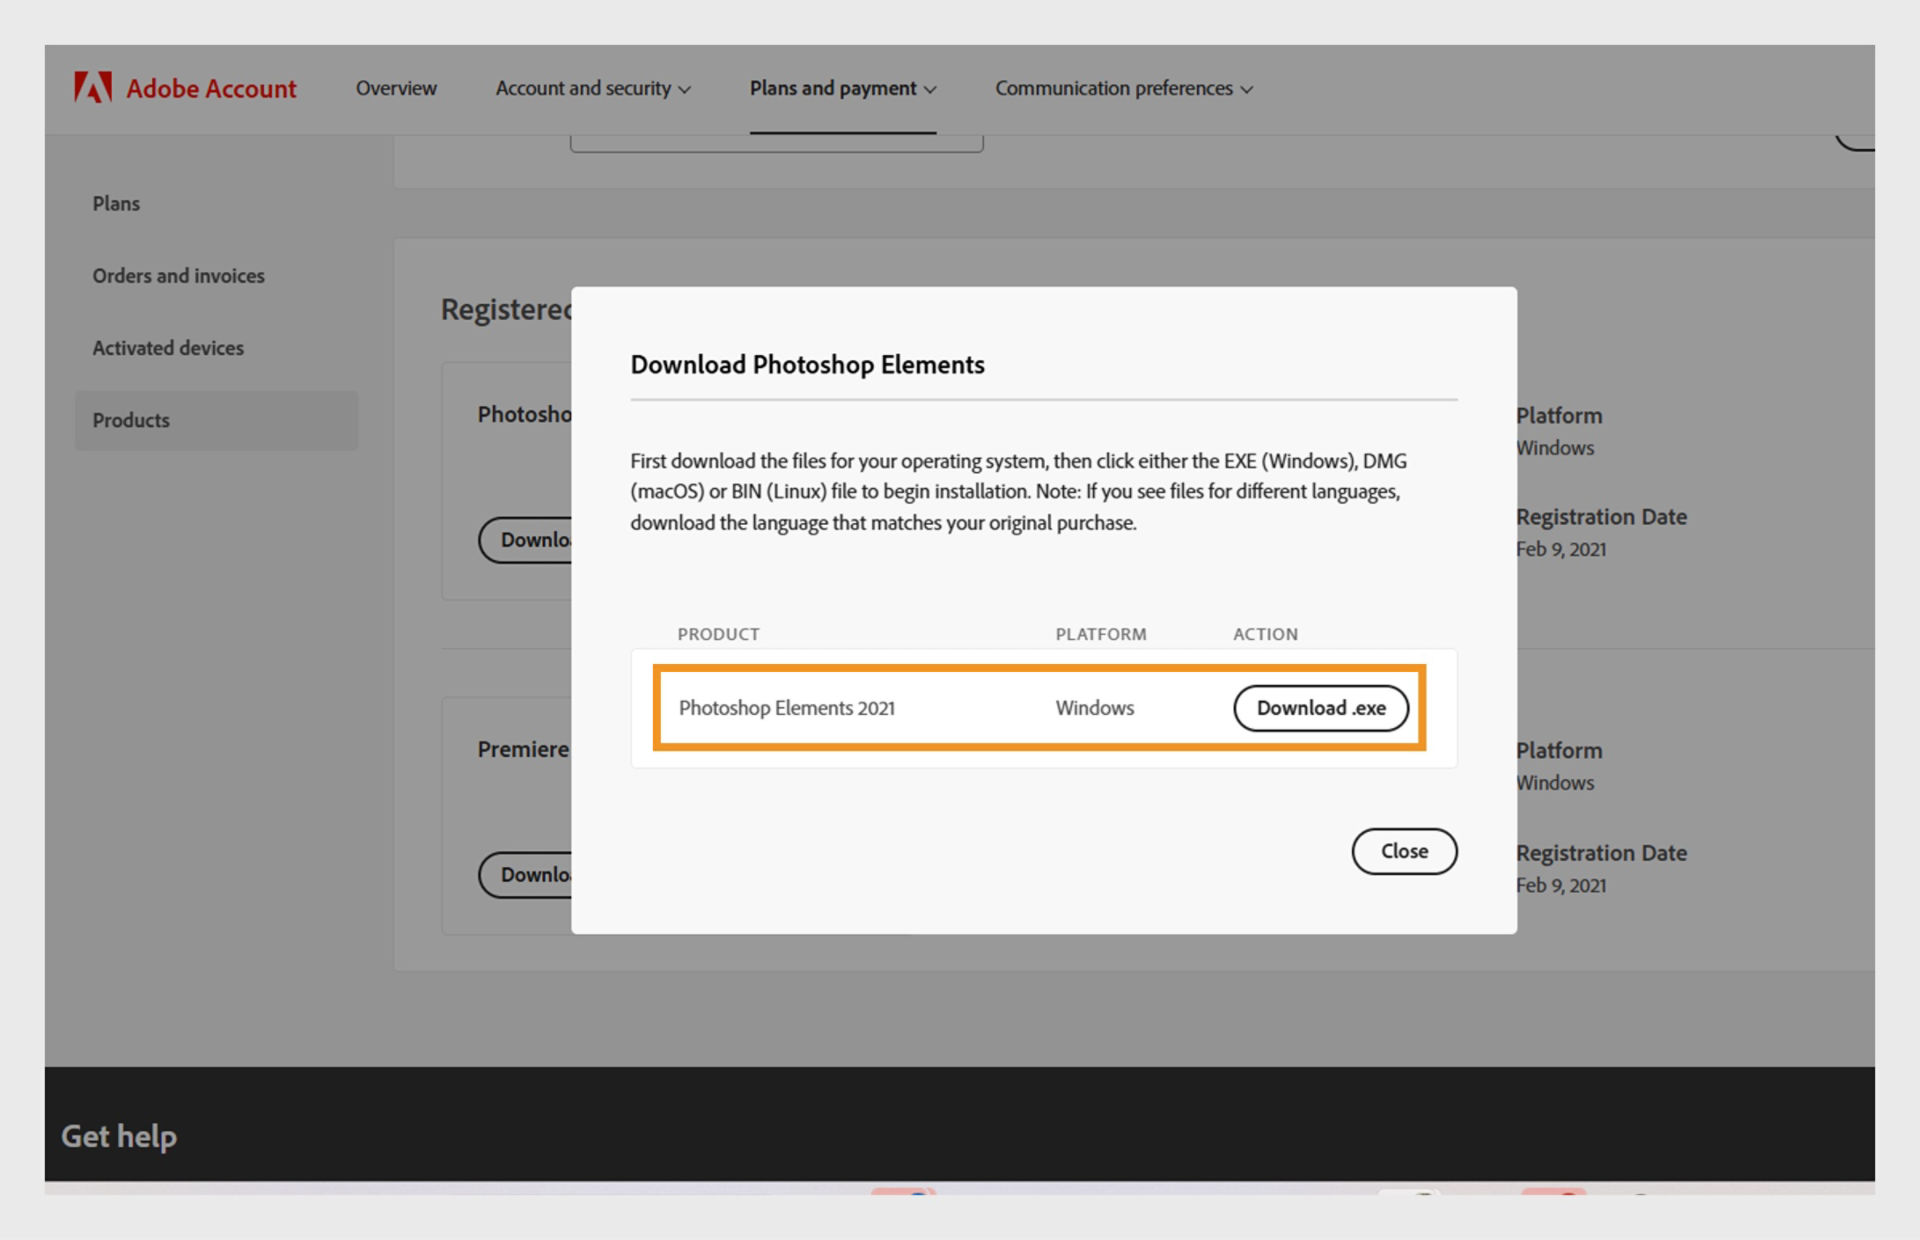This screenshot has height=1240, width=1920.
Task: Click the PRODUCT column header
Action: coord(718,634)
